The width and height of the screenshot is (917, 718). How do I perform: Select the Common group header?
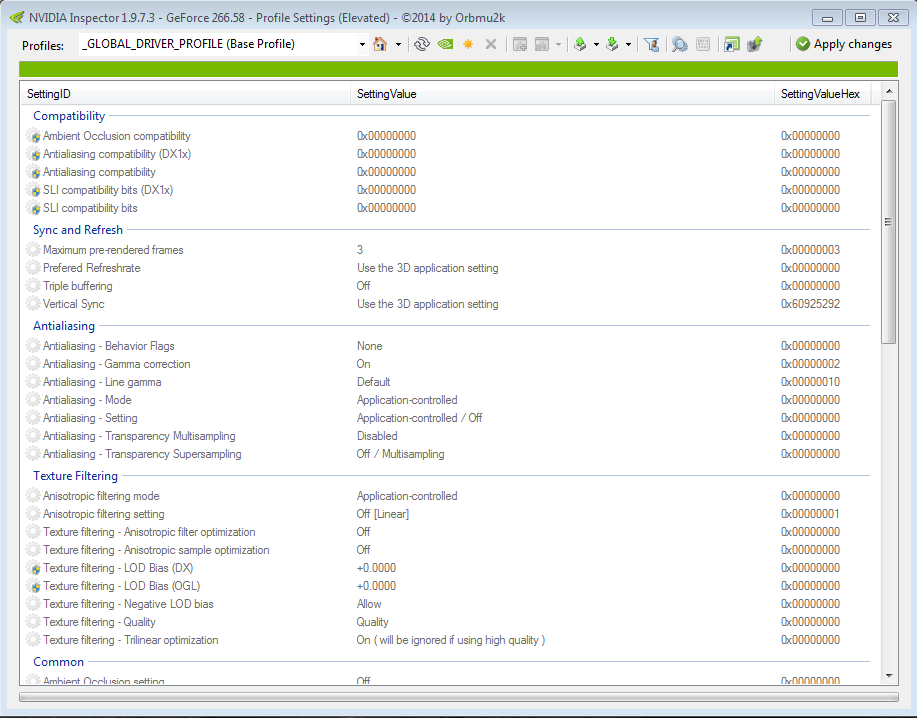tap(58, 662)
